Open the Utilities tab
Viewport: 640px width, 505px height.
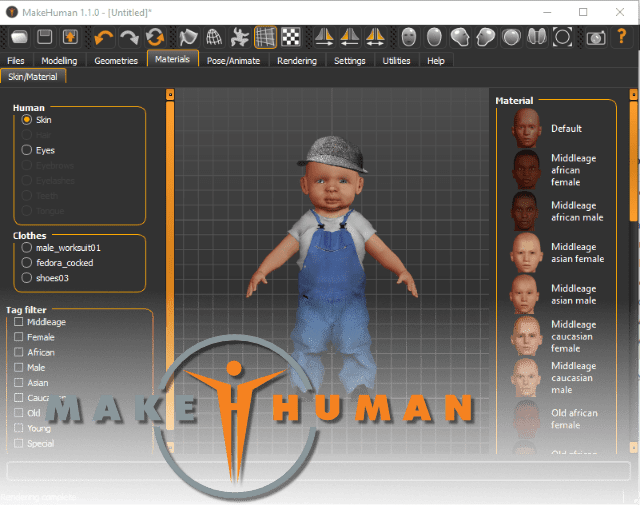coord(396,60)
